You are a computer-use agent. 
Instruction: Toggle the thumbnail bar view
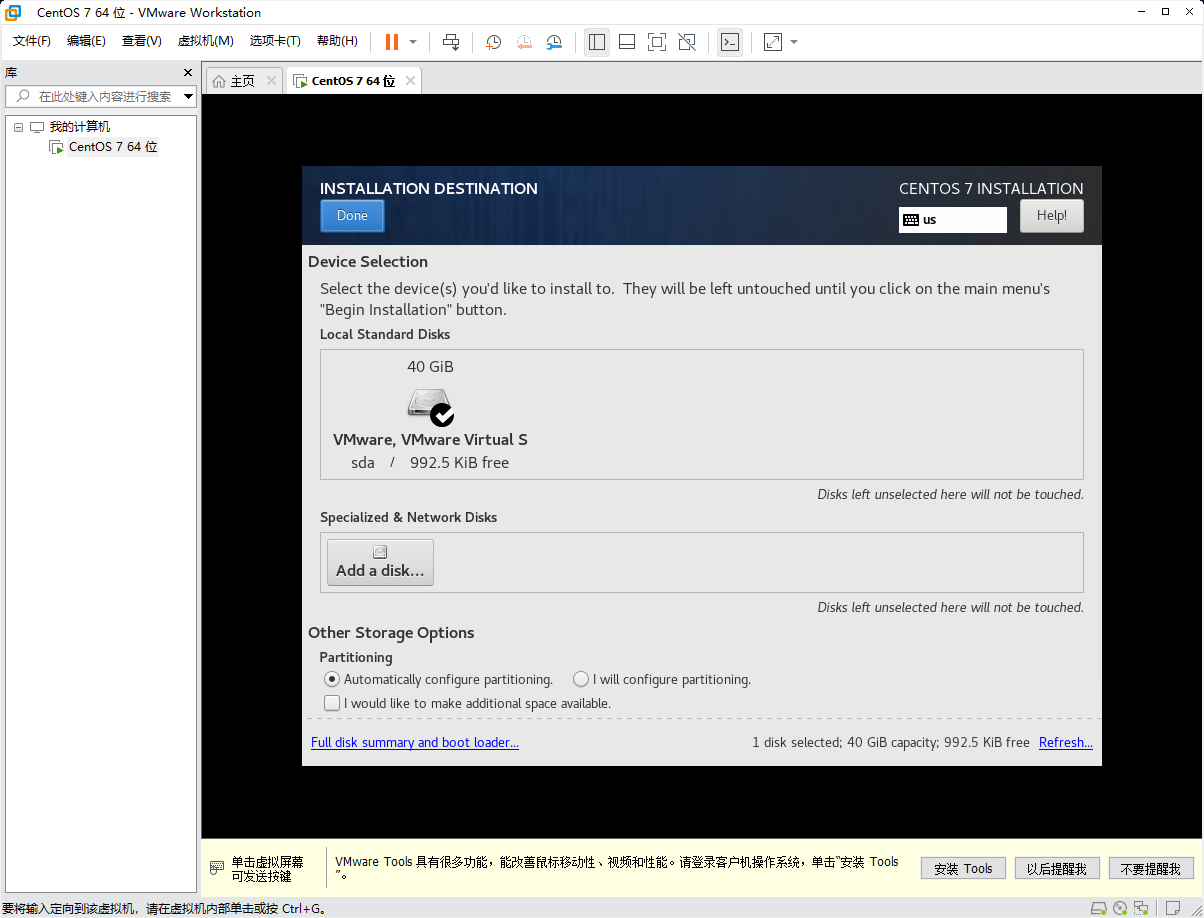pyautogui.click(x=627, y=42)
